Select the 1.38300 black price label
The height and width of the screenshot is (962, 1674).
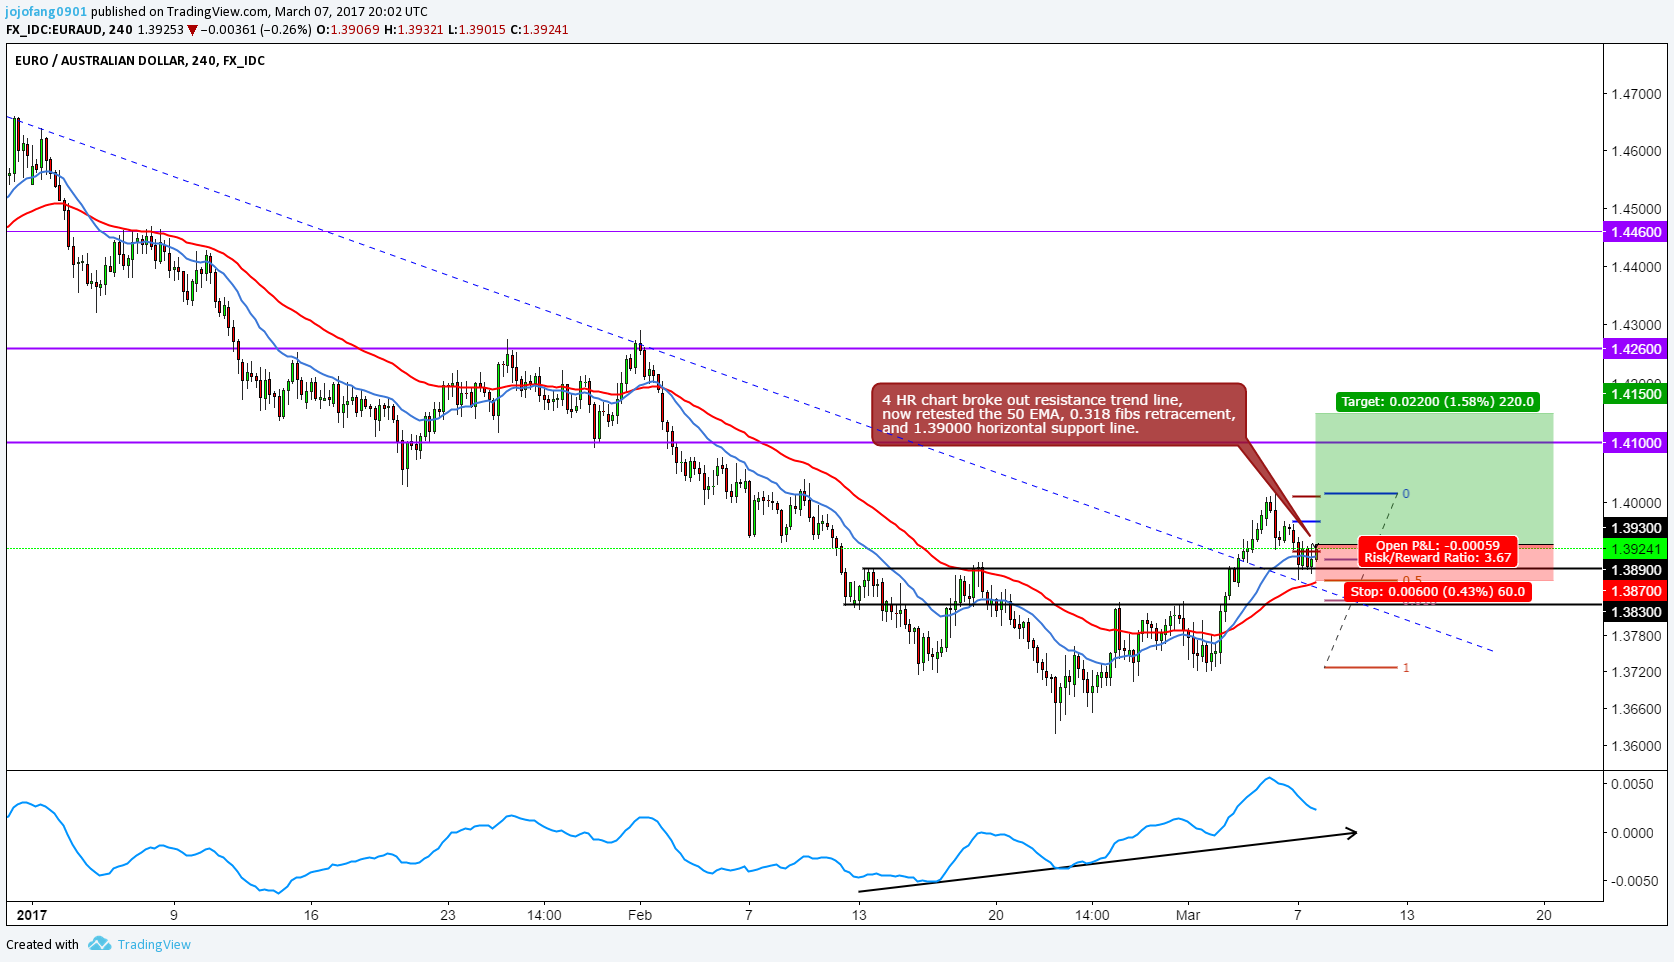click(1636, 612)
